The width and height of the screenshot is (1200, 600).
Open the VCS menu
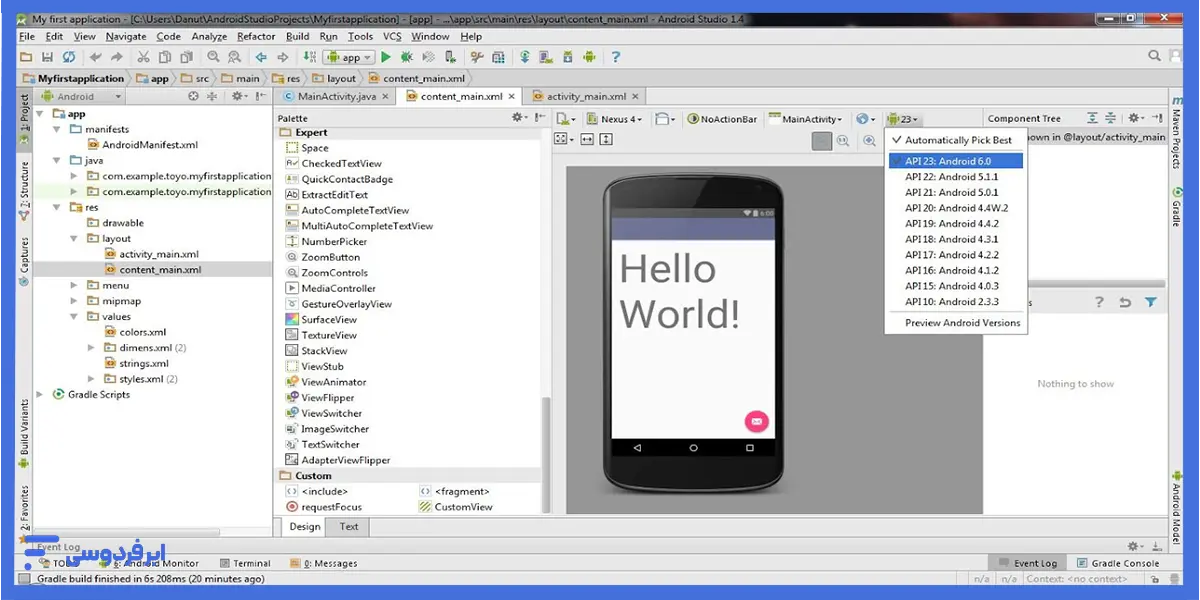click(x=392, y=37)
